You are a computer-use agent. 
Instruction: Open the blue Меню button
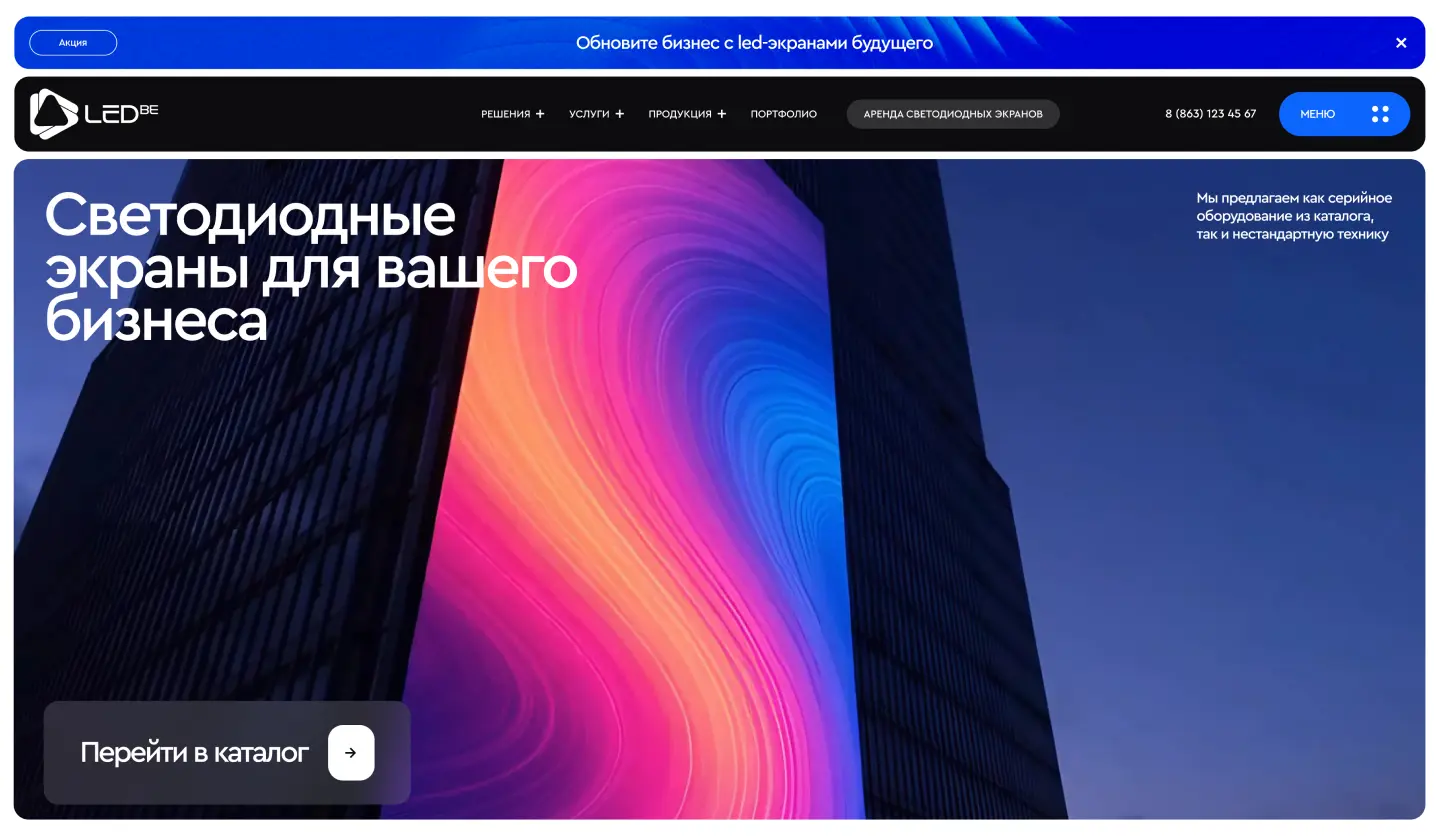tap(1318, 114)
